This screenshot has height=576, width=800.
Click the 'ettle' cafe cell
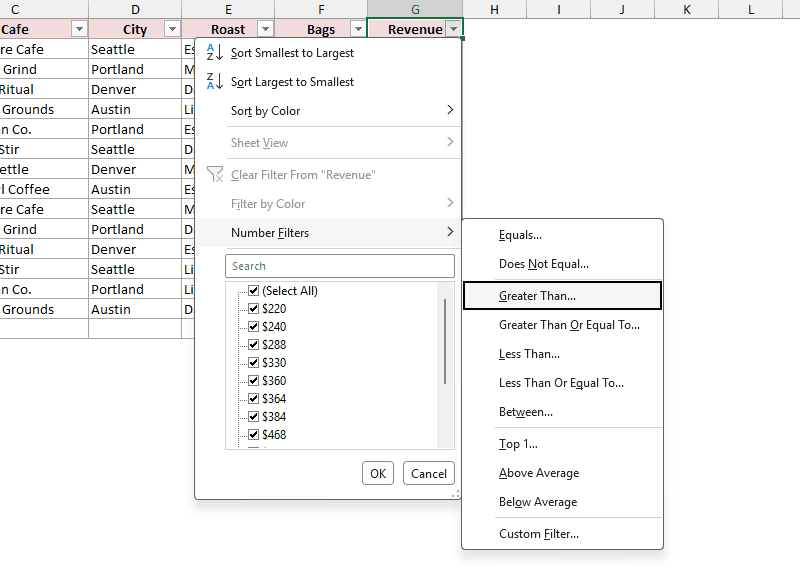click(x=44, y=169)
